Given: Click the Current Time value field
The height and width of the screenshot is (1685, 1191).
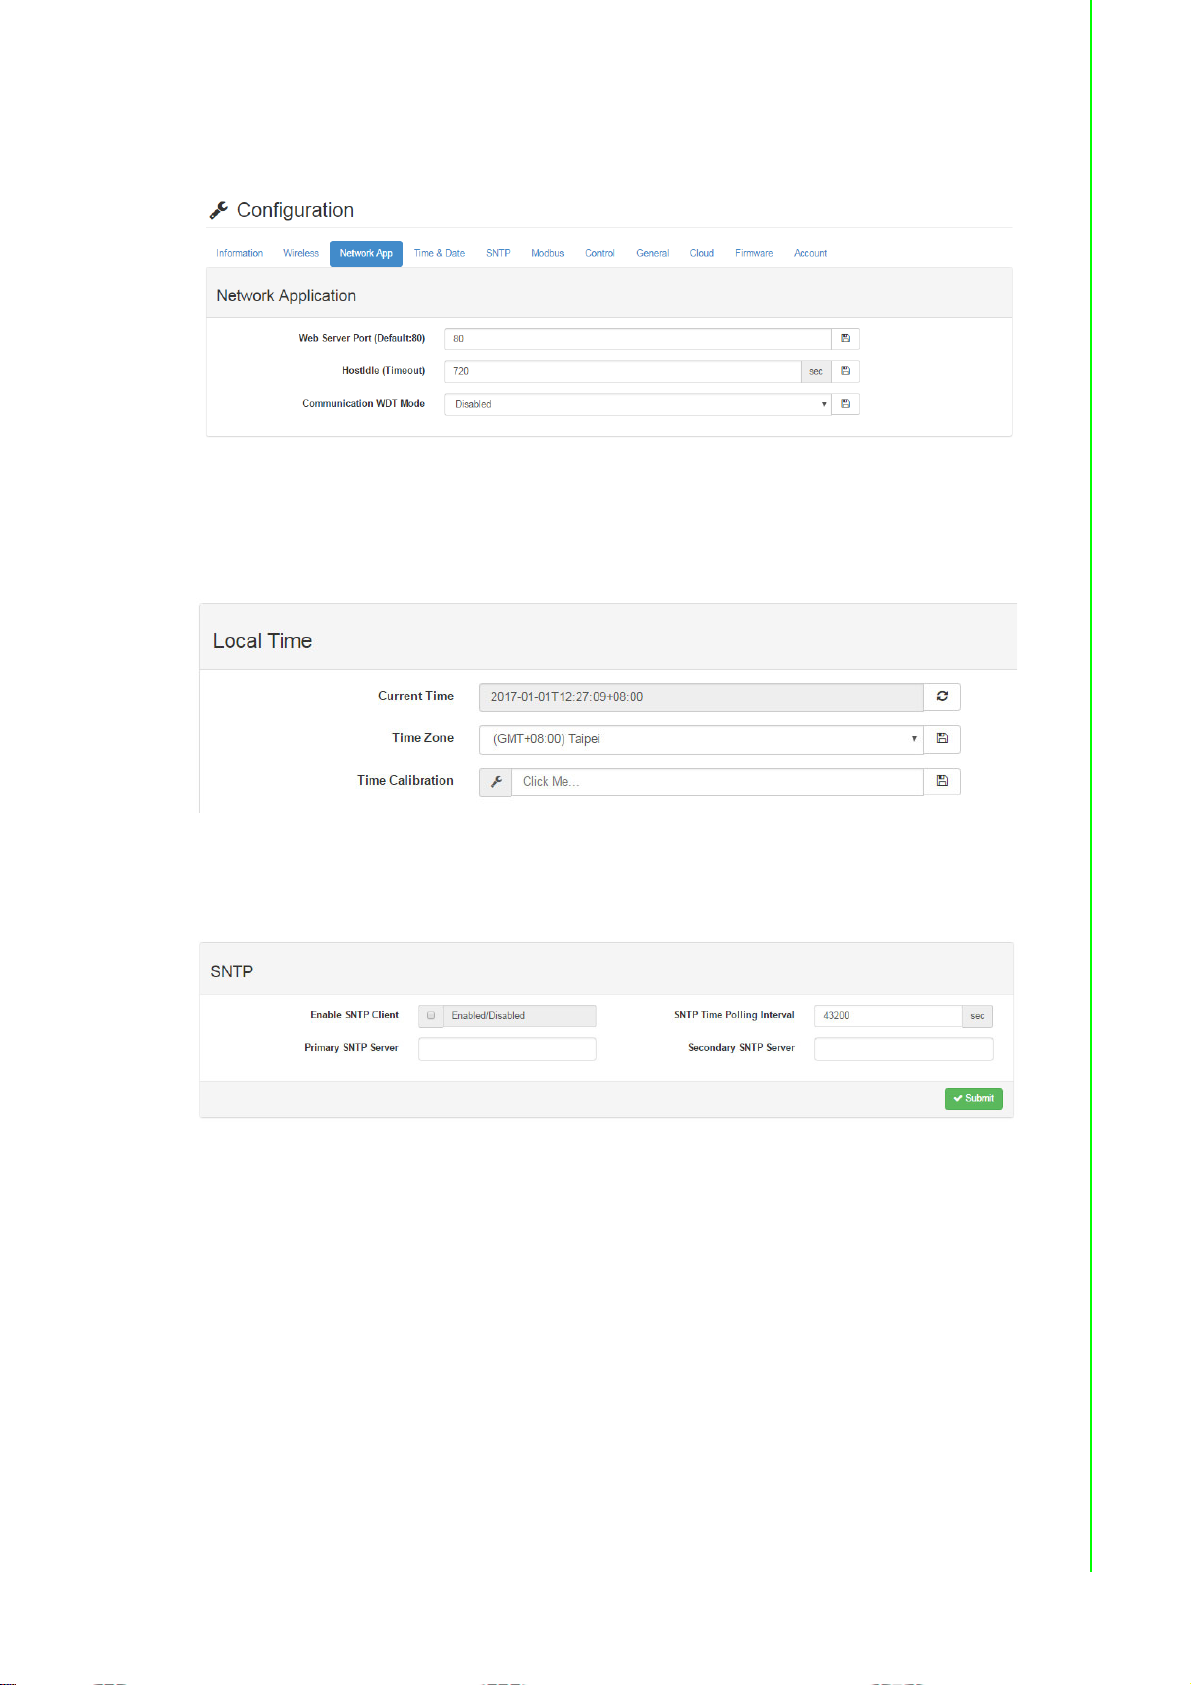Looking at the screenshot, I should coord(701,697).
